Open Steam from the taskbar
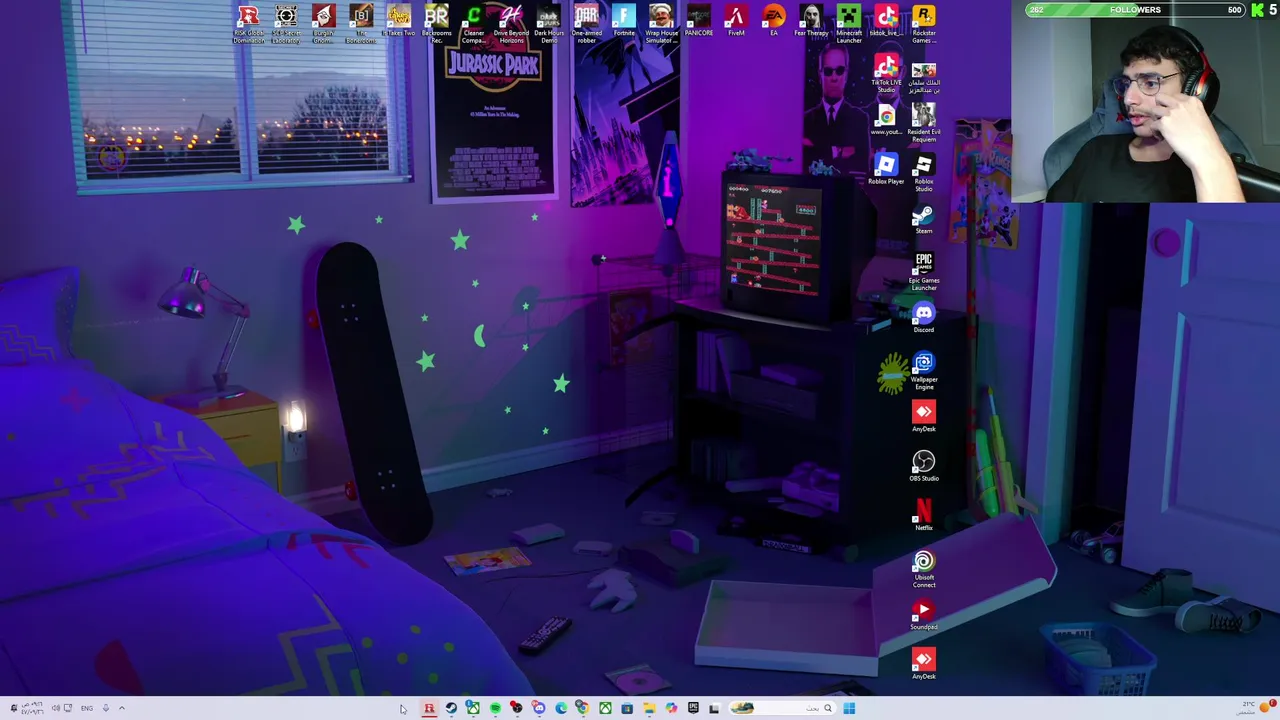 [451, 708]
